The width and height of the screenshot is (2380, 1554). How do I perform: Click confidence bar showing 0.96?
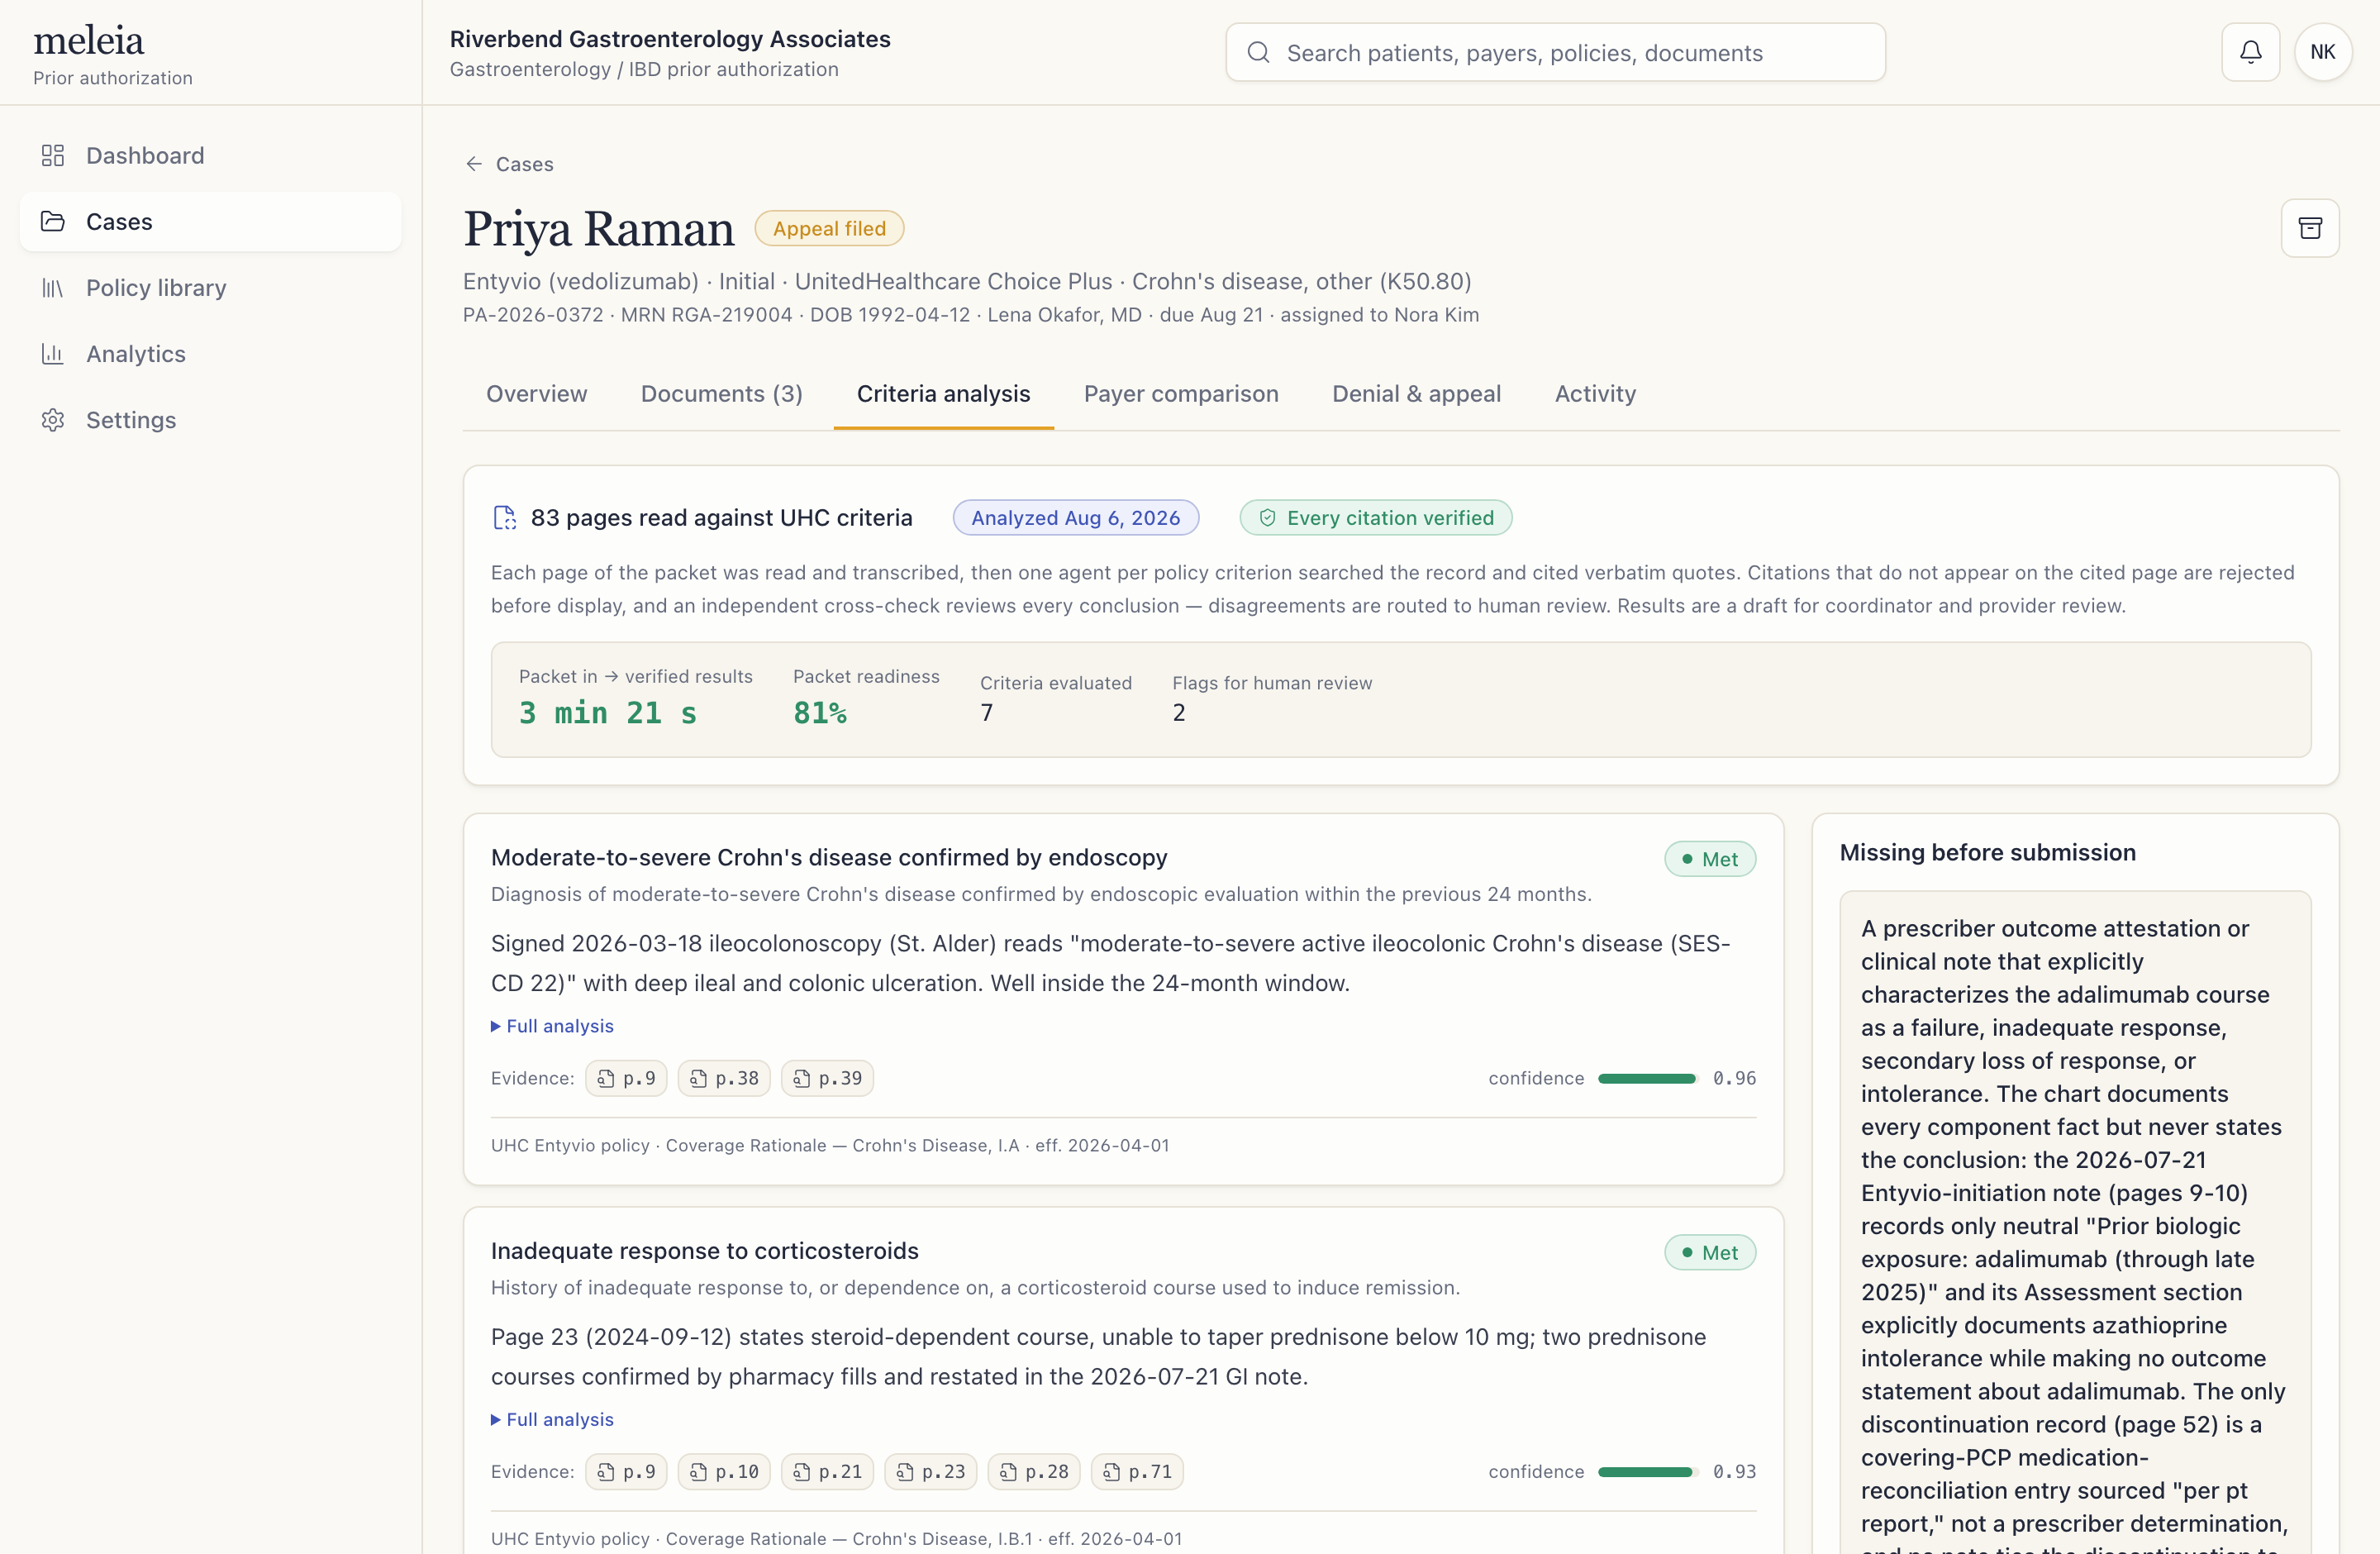click(1647, 1078)
